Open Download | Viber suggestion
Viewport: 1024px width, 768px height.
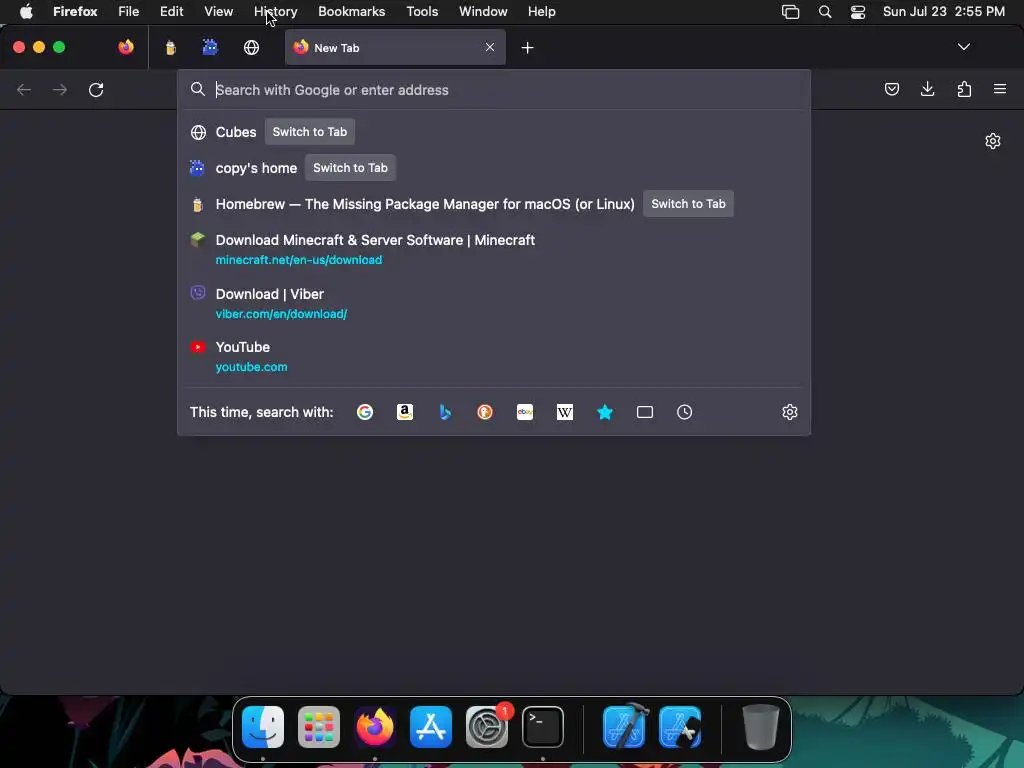coord(494,304)
